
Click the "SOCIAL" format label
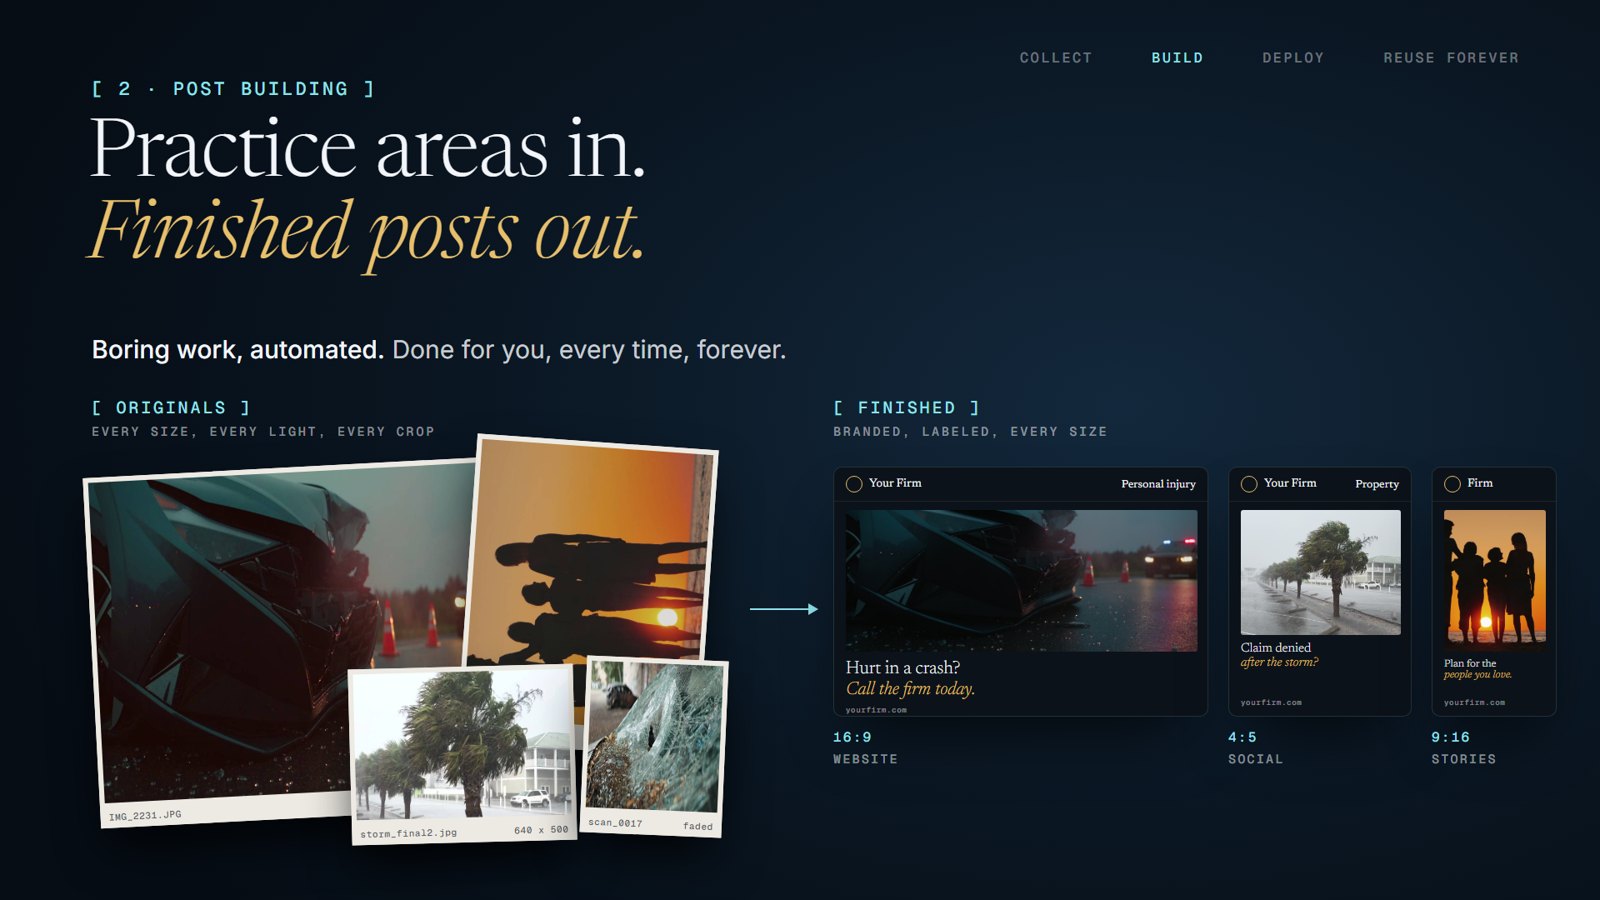click(x=1256, y=759)
